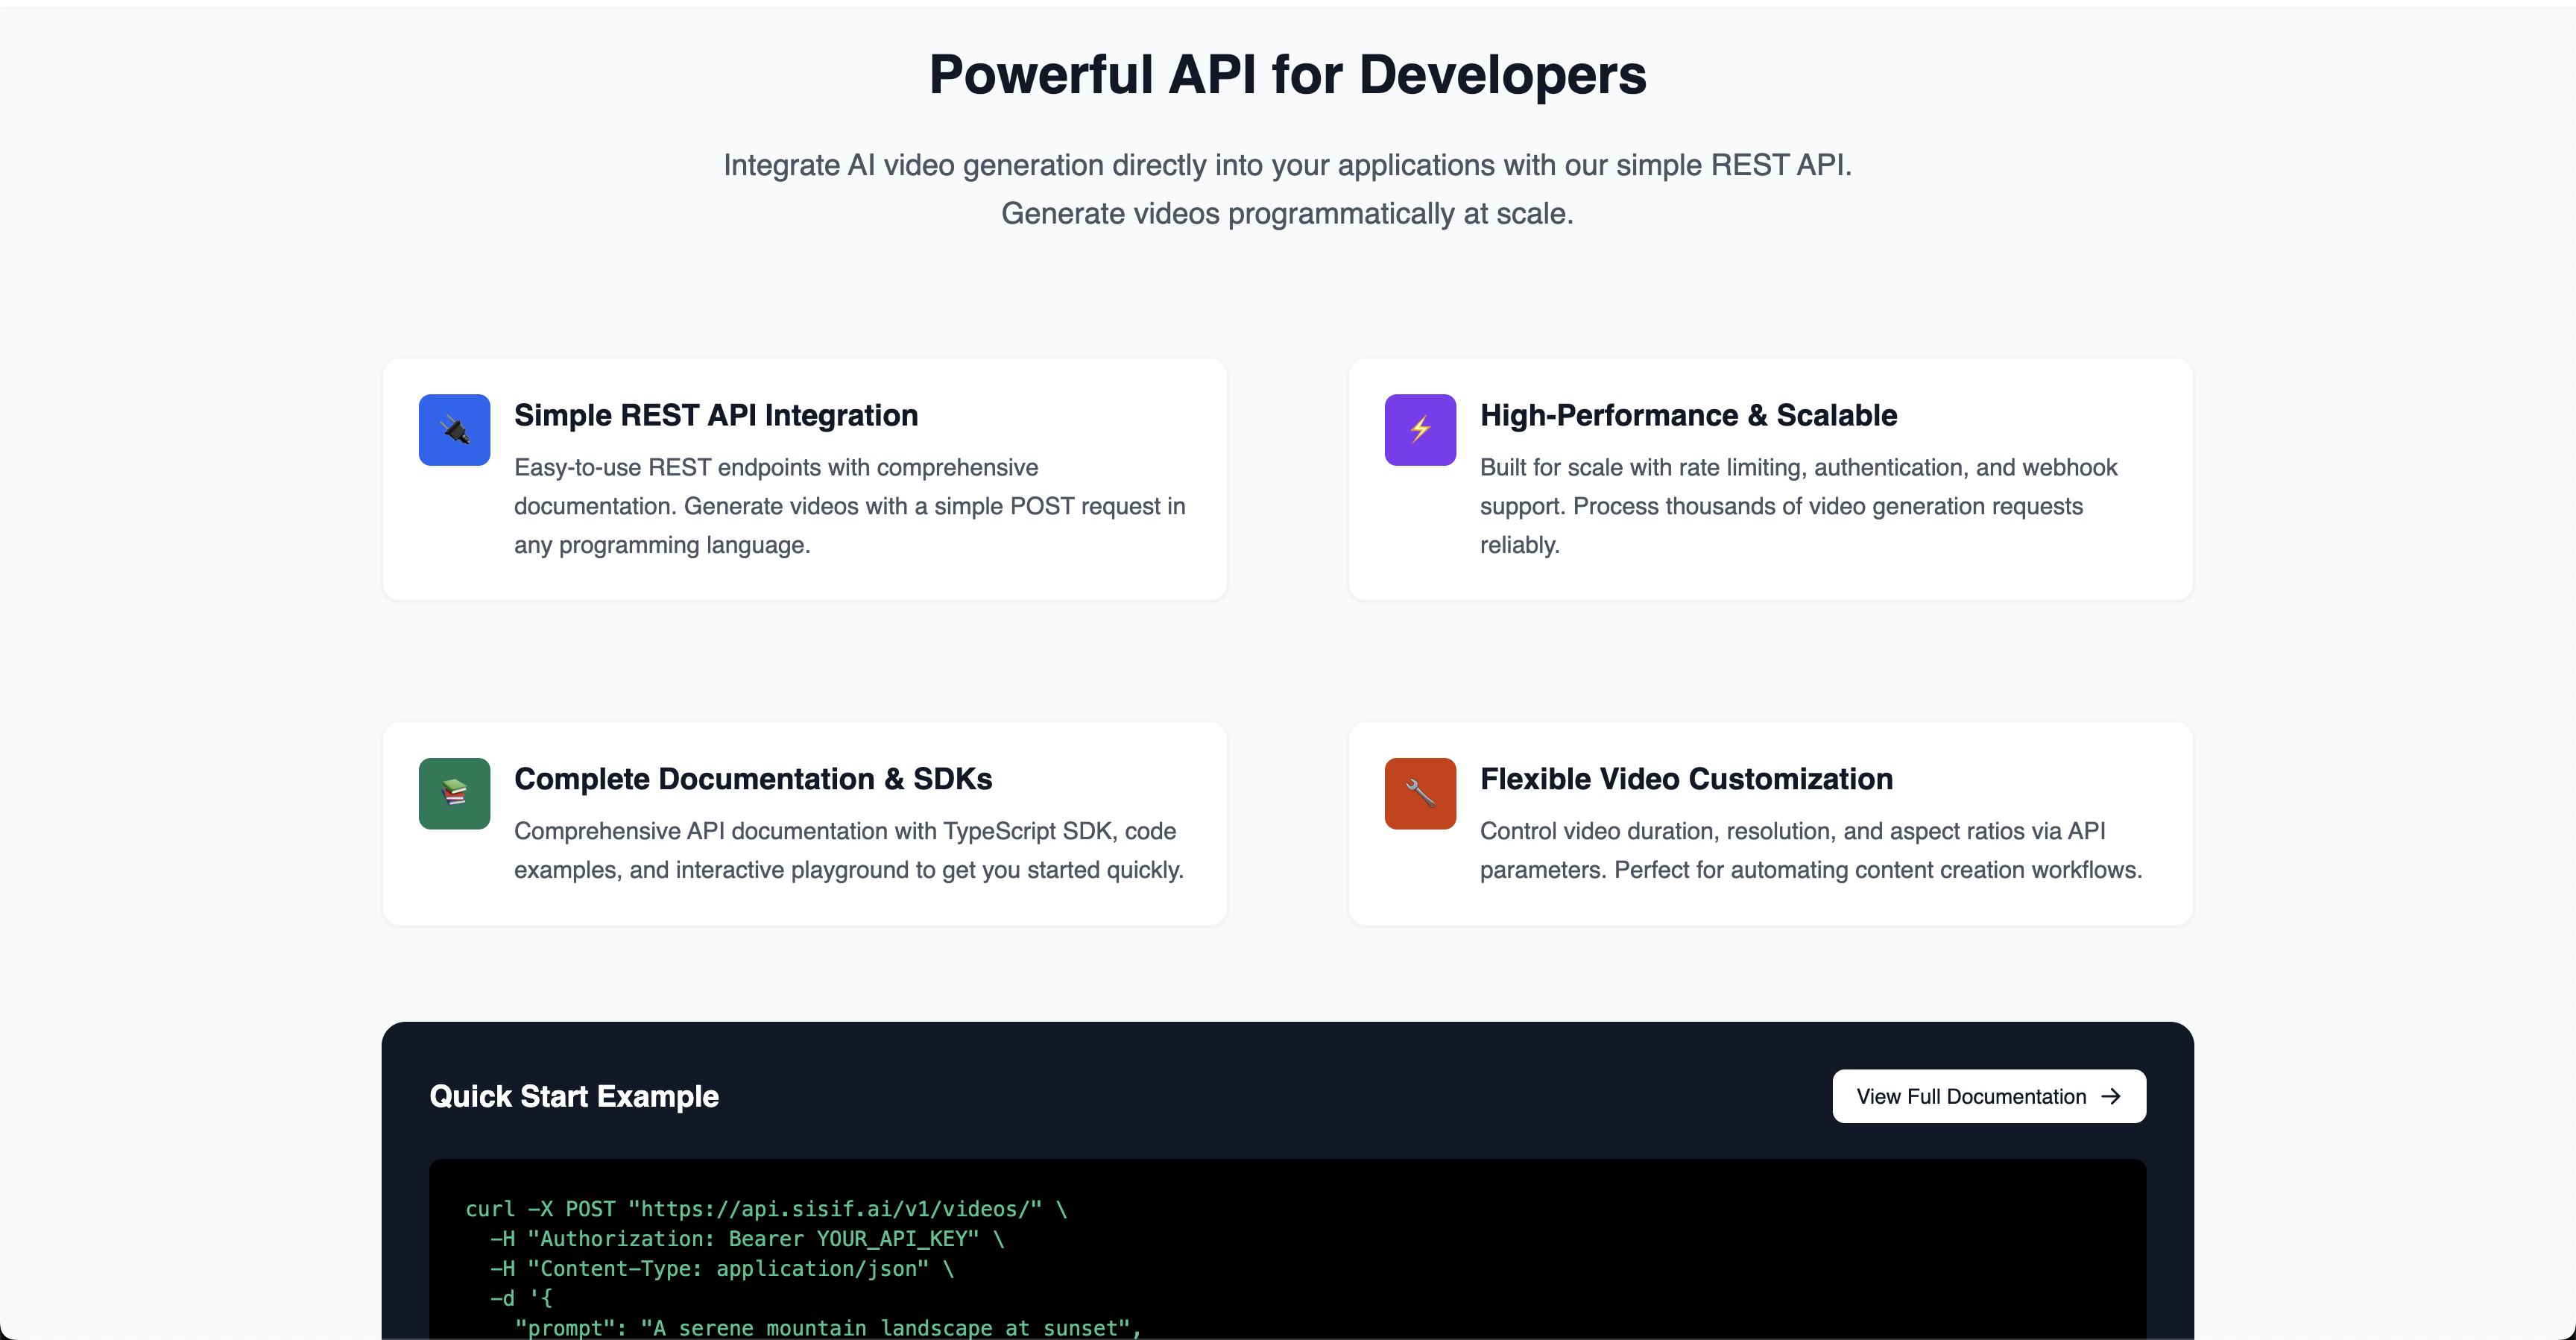Screen dimensions: 2576x1340
Task: Click the 'Built for scale with rate limiting' description
Action: point(1799,506)
